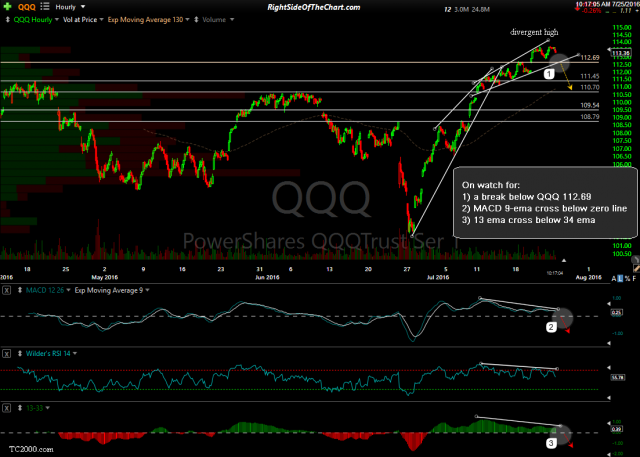Image resolution: width=640 pixels, height=457 pixels.
Task: Click the 'divergent high' text annotation
Action: [x=534, y=32]
